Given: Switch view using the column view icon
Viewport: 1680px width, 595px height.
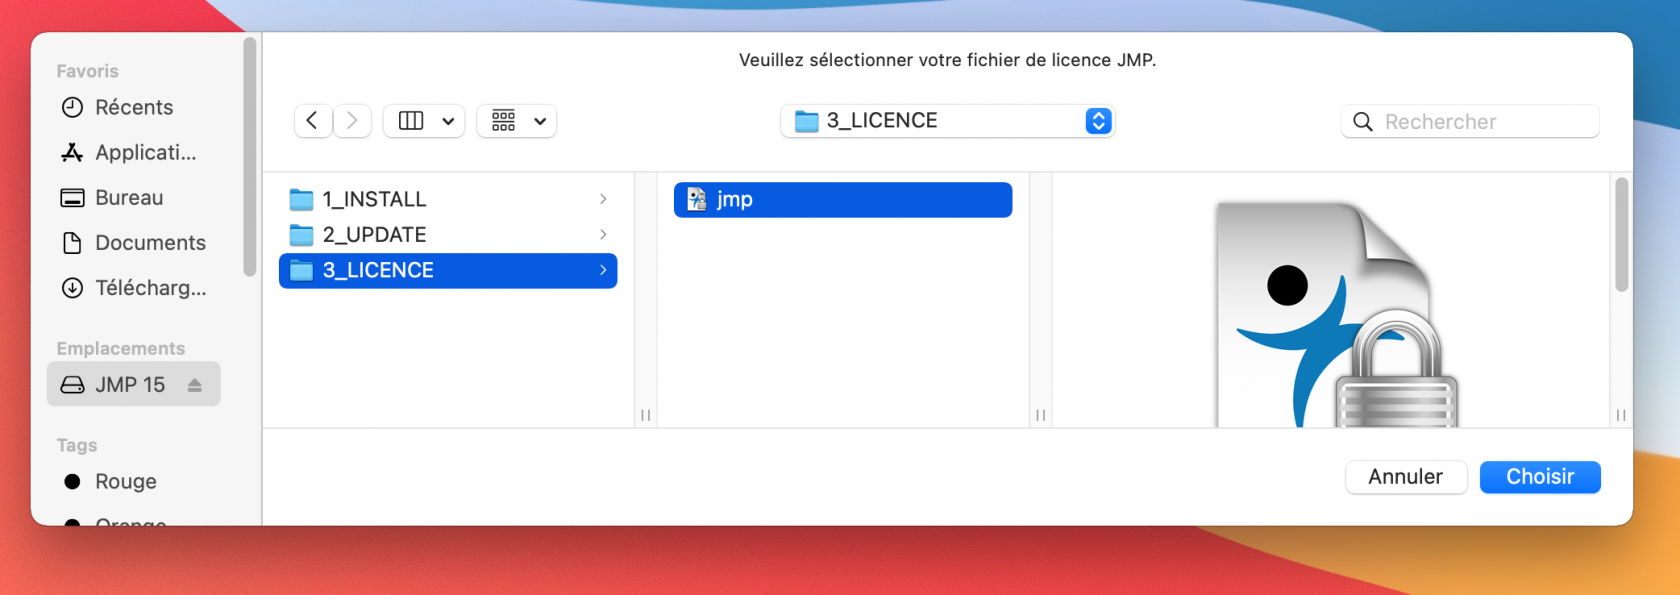Looking at the screenshot, I should click(x=411, y=121).
